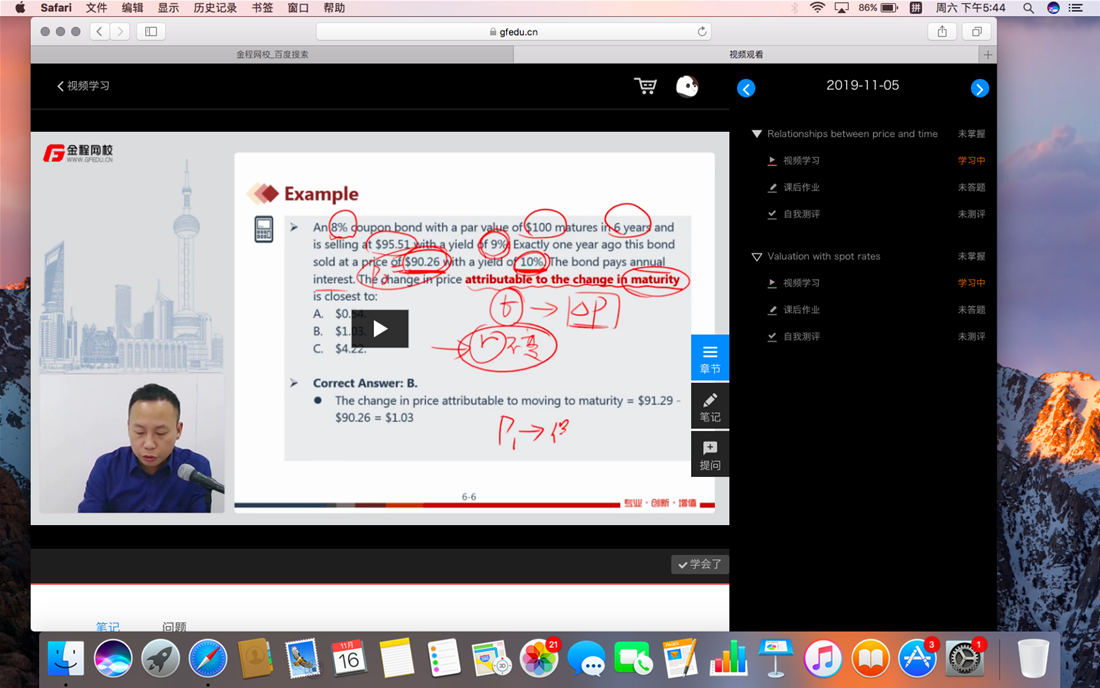Image resolution: width=1100 pixels, height=688 pixels.
Task: Open Music app from the dock
Action: (x=822, y=659)
